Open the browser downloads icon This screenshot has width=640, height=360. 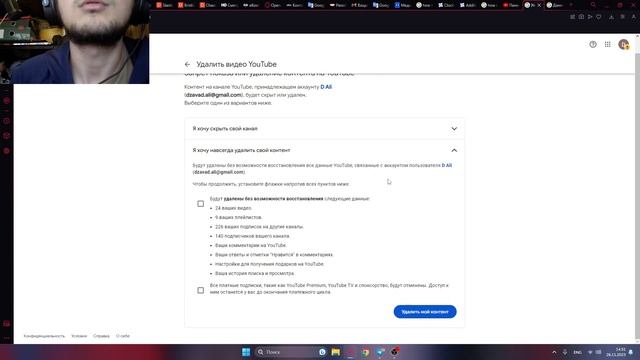point(611,17)
